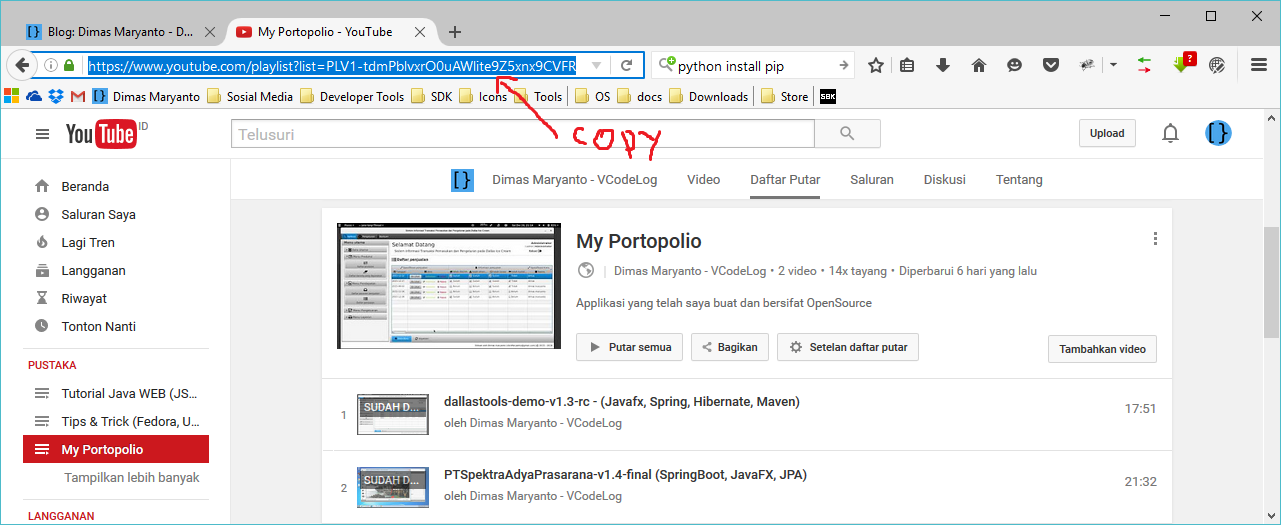The image size is (1281, 525).
Task: Reload the page with the refresh icon
Action: [627, 66]
